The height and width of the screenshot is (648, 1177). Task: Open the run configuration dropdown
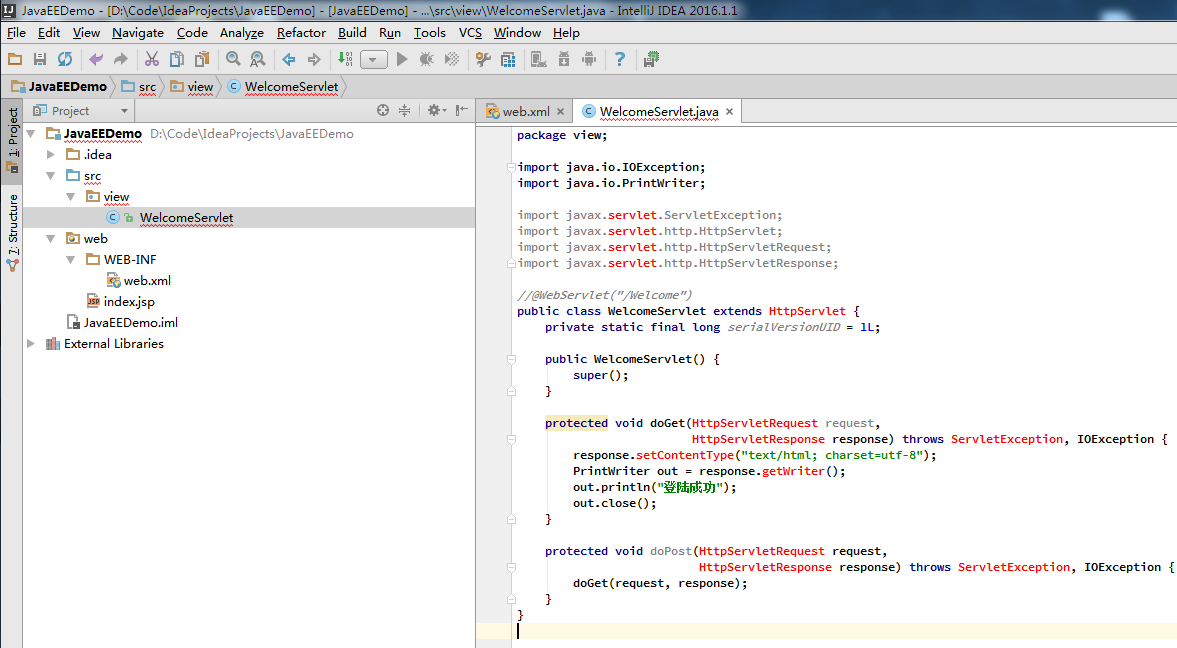373,59
